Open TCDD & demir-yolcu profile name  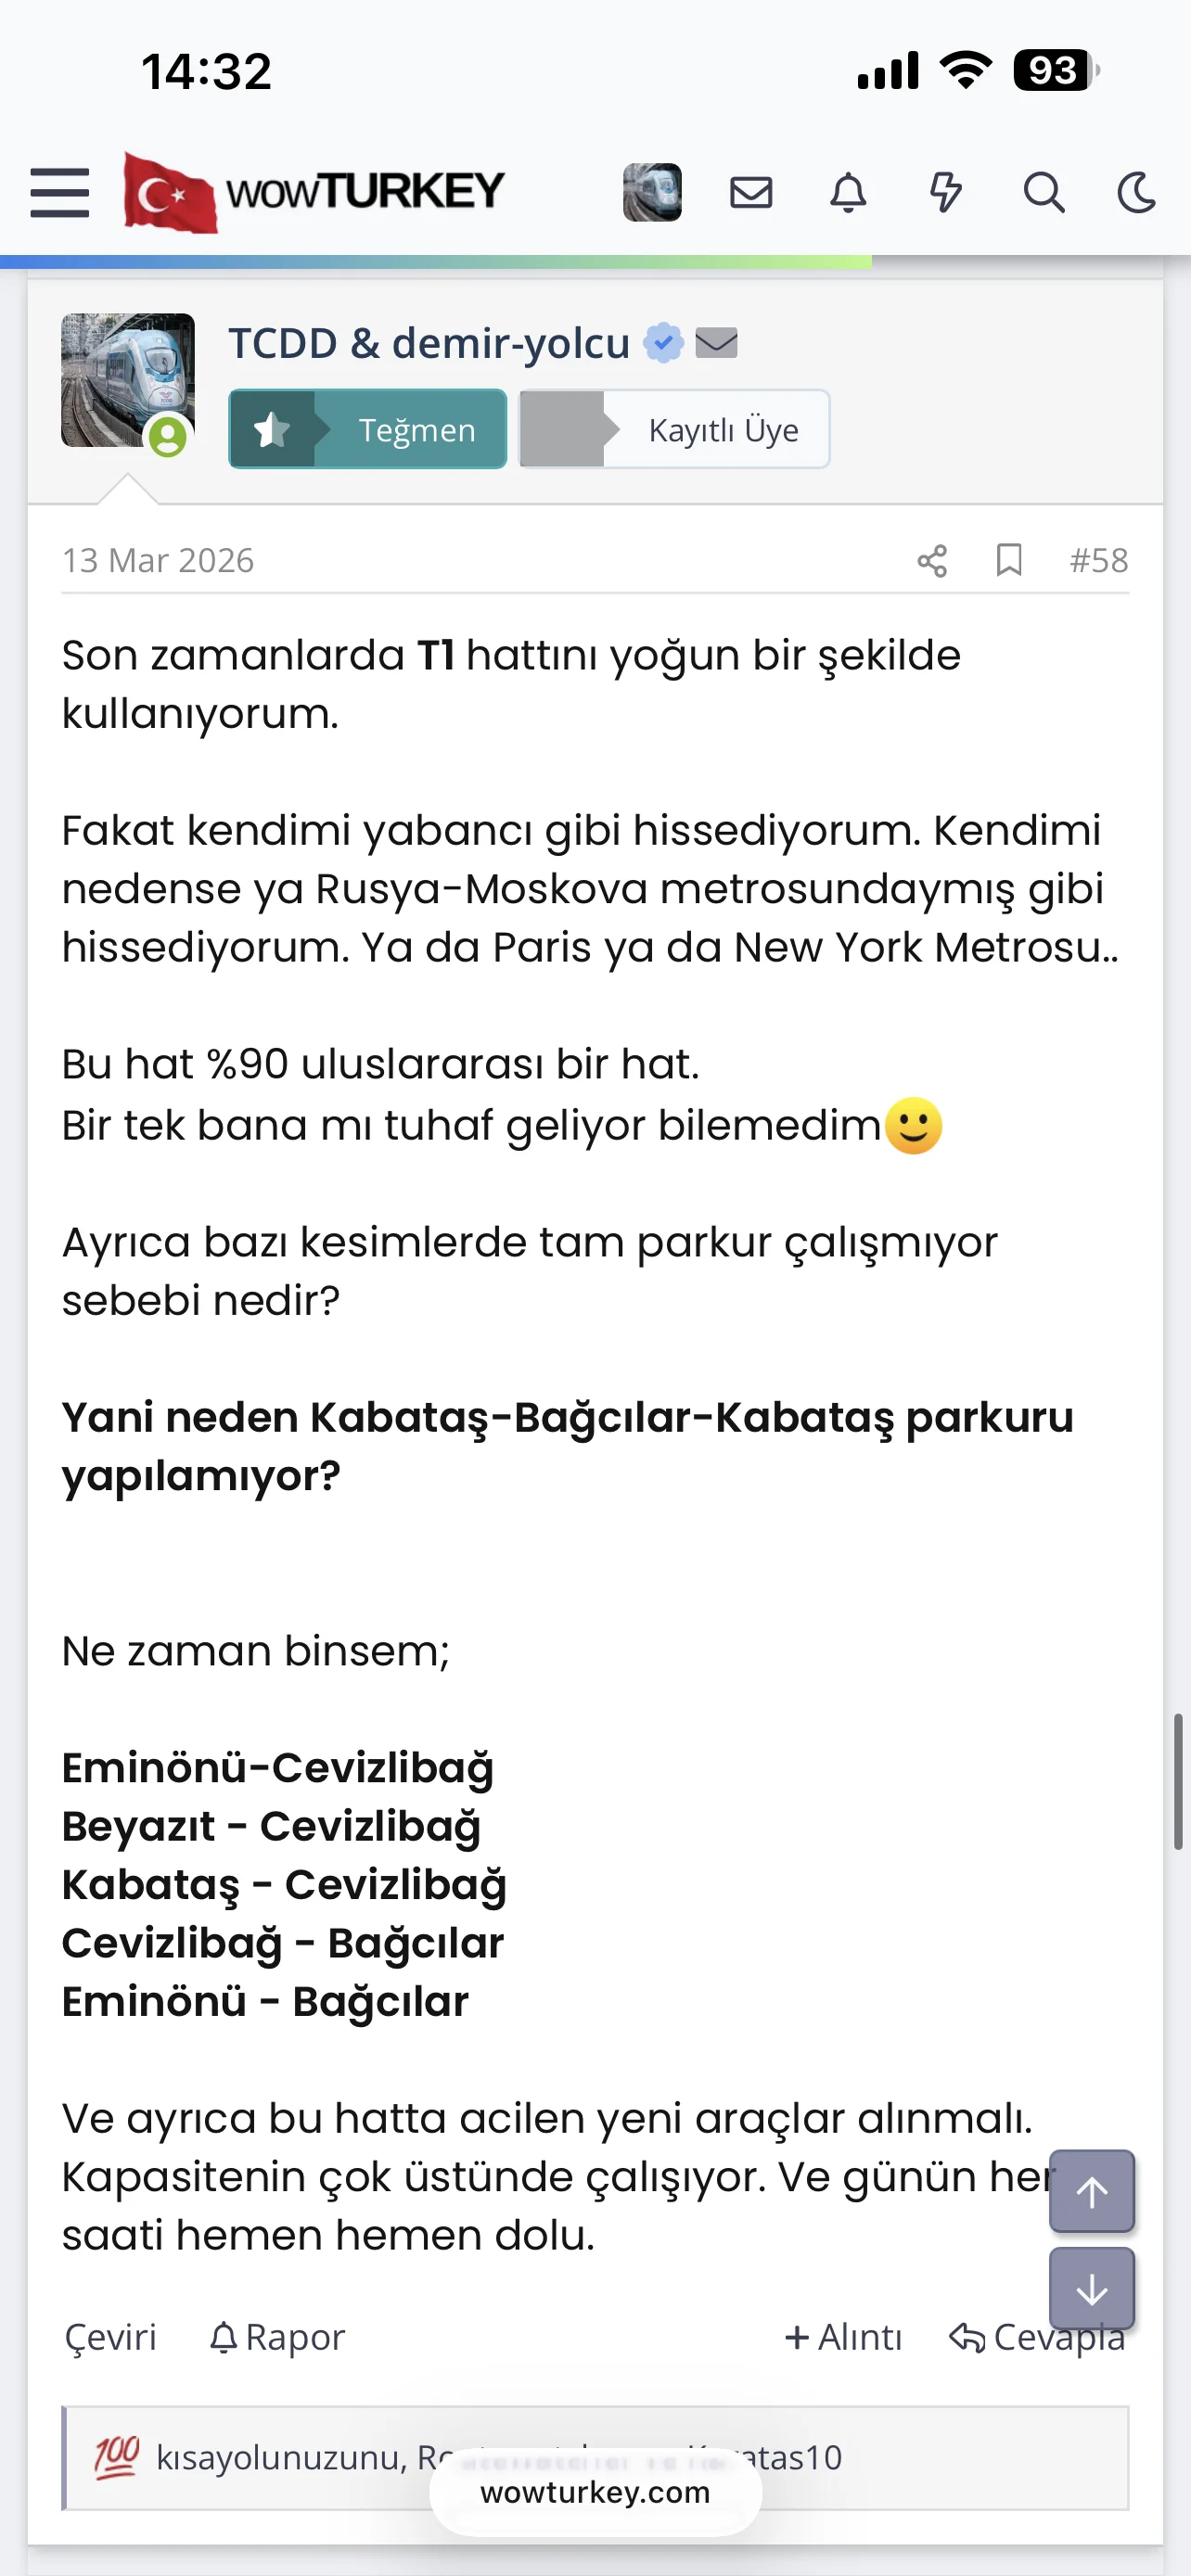pos(429,343)
